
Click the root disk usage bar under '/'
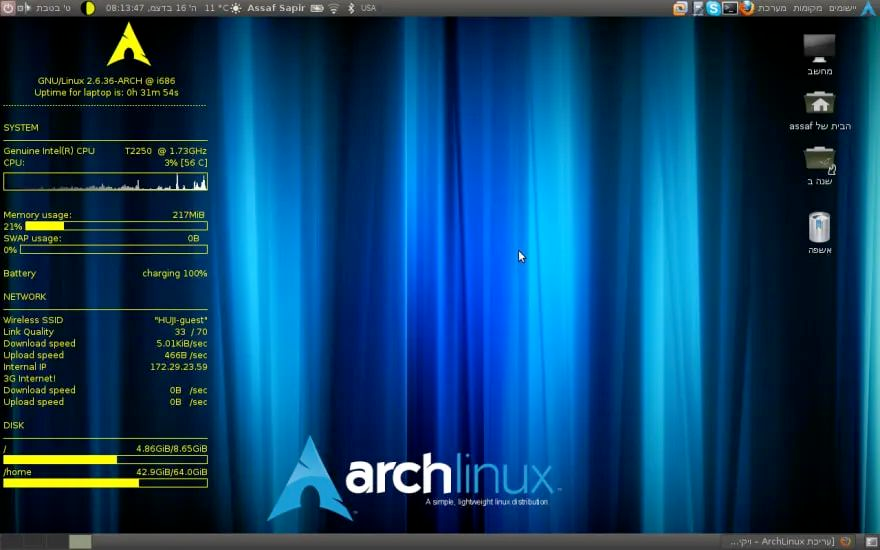(106, 460)
